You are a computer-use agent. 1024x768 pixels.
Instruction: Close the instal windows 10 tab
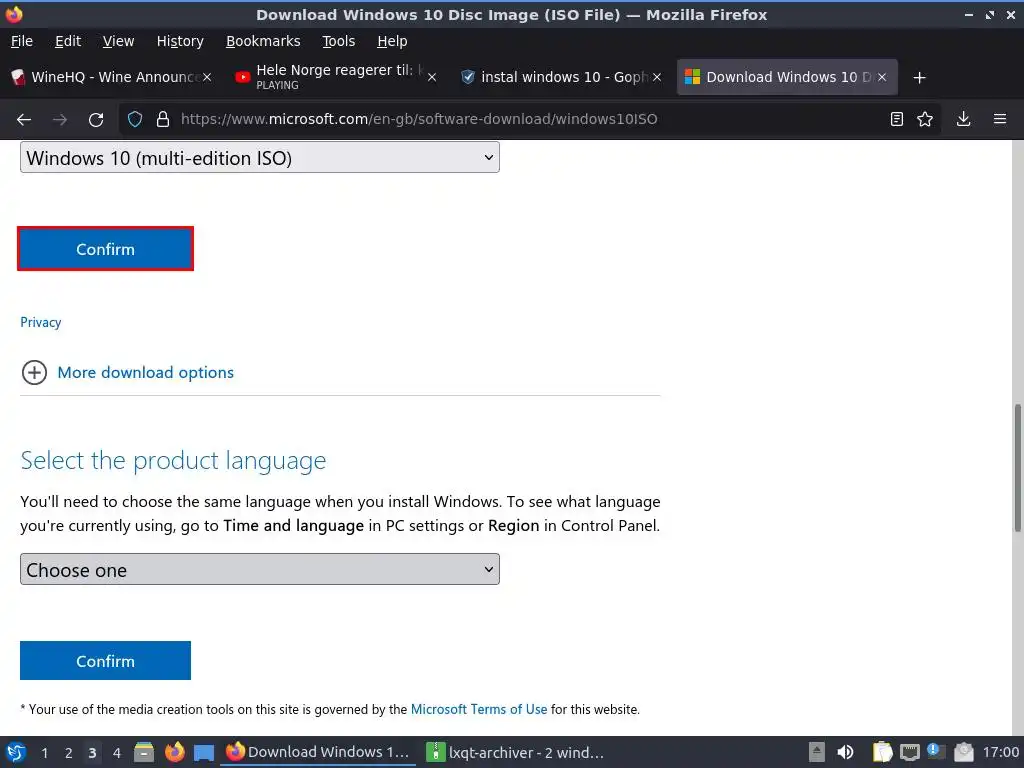[x=657, y=77]
